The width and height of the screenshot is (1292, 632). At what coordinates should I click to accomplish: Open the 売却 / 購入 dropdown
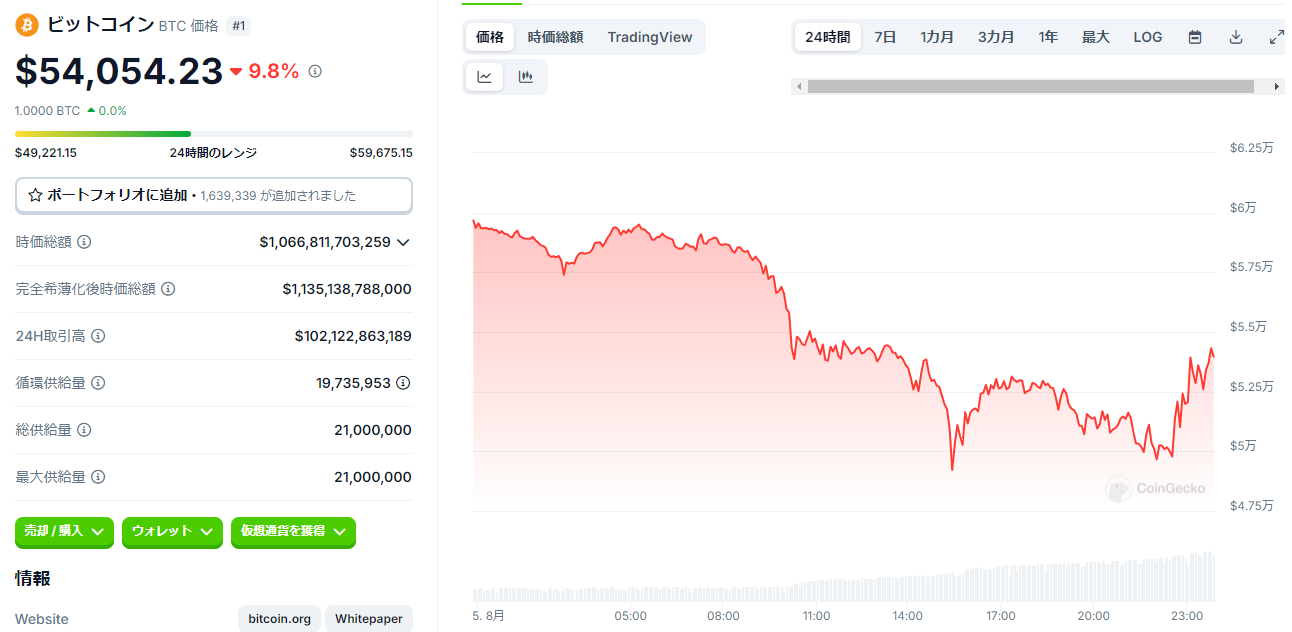pos(65,532)
